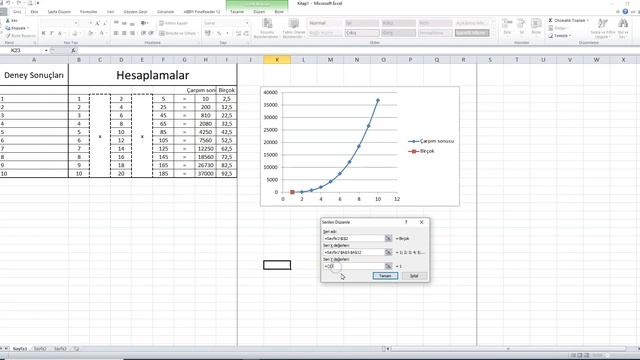The image size is (640, 360).
Task: Open the chart Tasarım tab
Action: pos(237,12)
